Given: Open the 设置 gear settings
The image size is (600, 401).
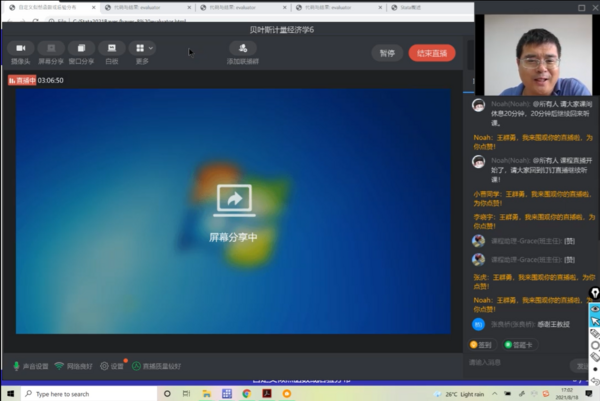Looking at the screenshot, I should coord(112,366).
